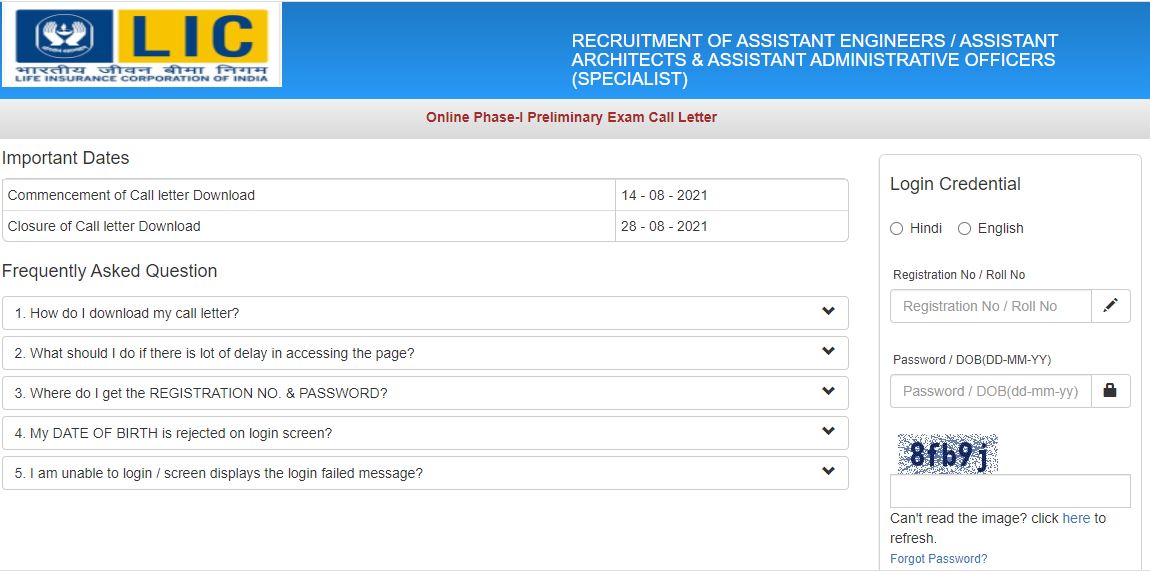Image resolution: width=1150 pixels, height=575 pixels.
Task: Open the Forgot Password link
Action: (938, 559)
